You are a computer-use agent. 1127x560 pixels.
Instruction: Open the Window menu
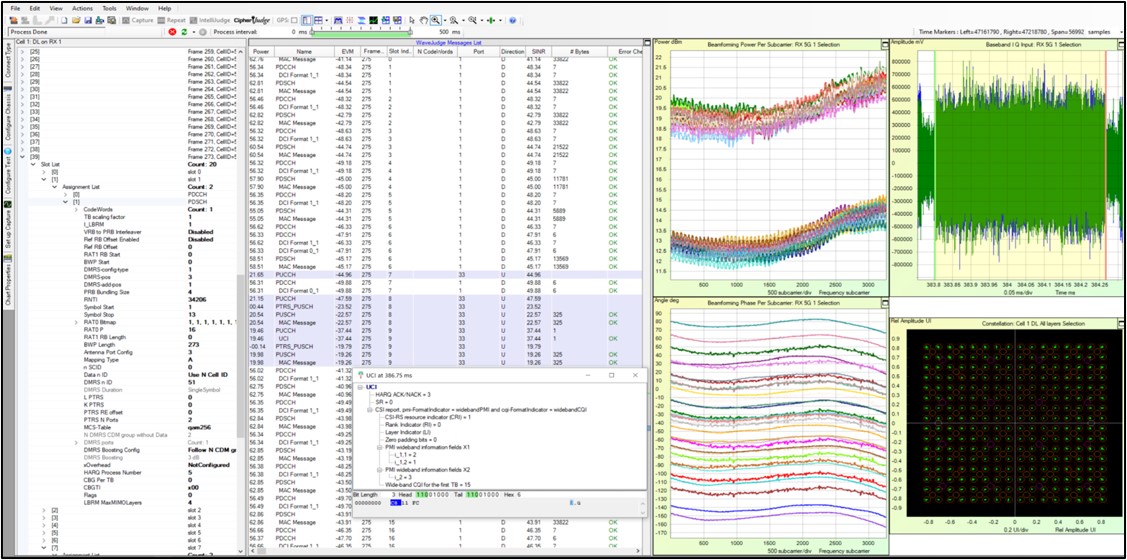coord(137,8)
